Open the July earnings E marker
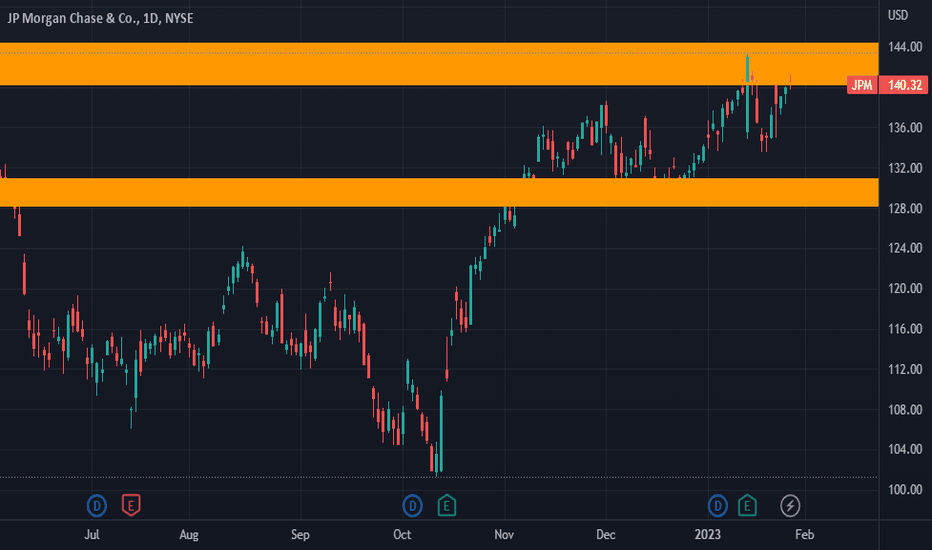This screenshot has width=932, height=550. tap(131, 506)
